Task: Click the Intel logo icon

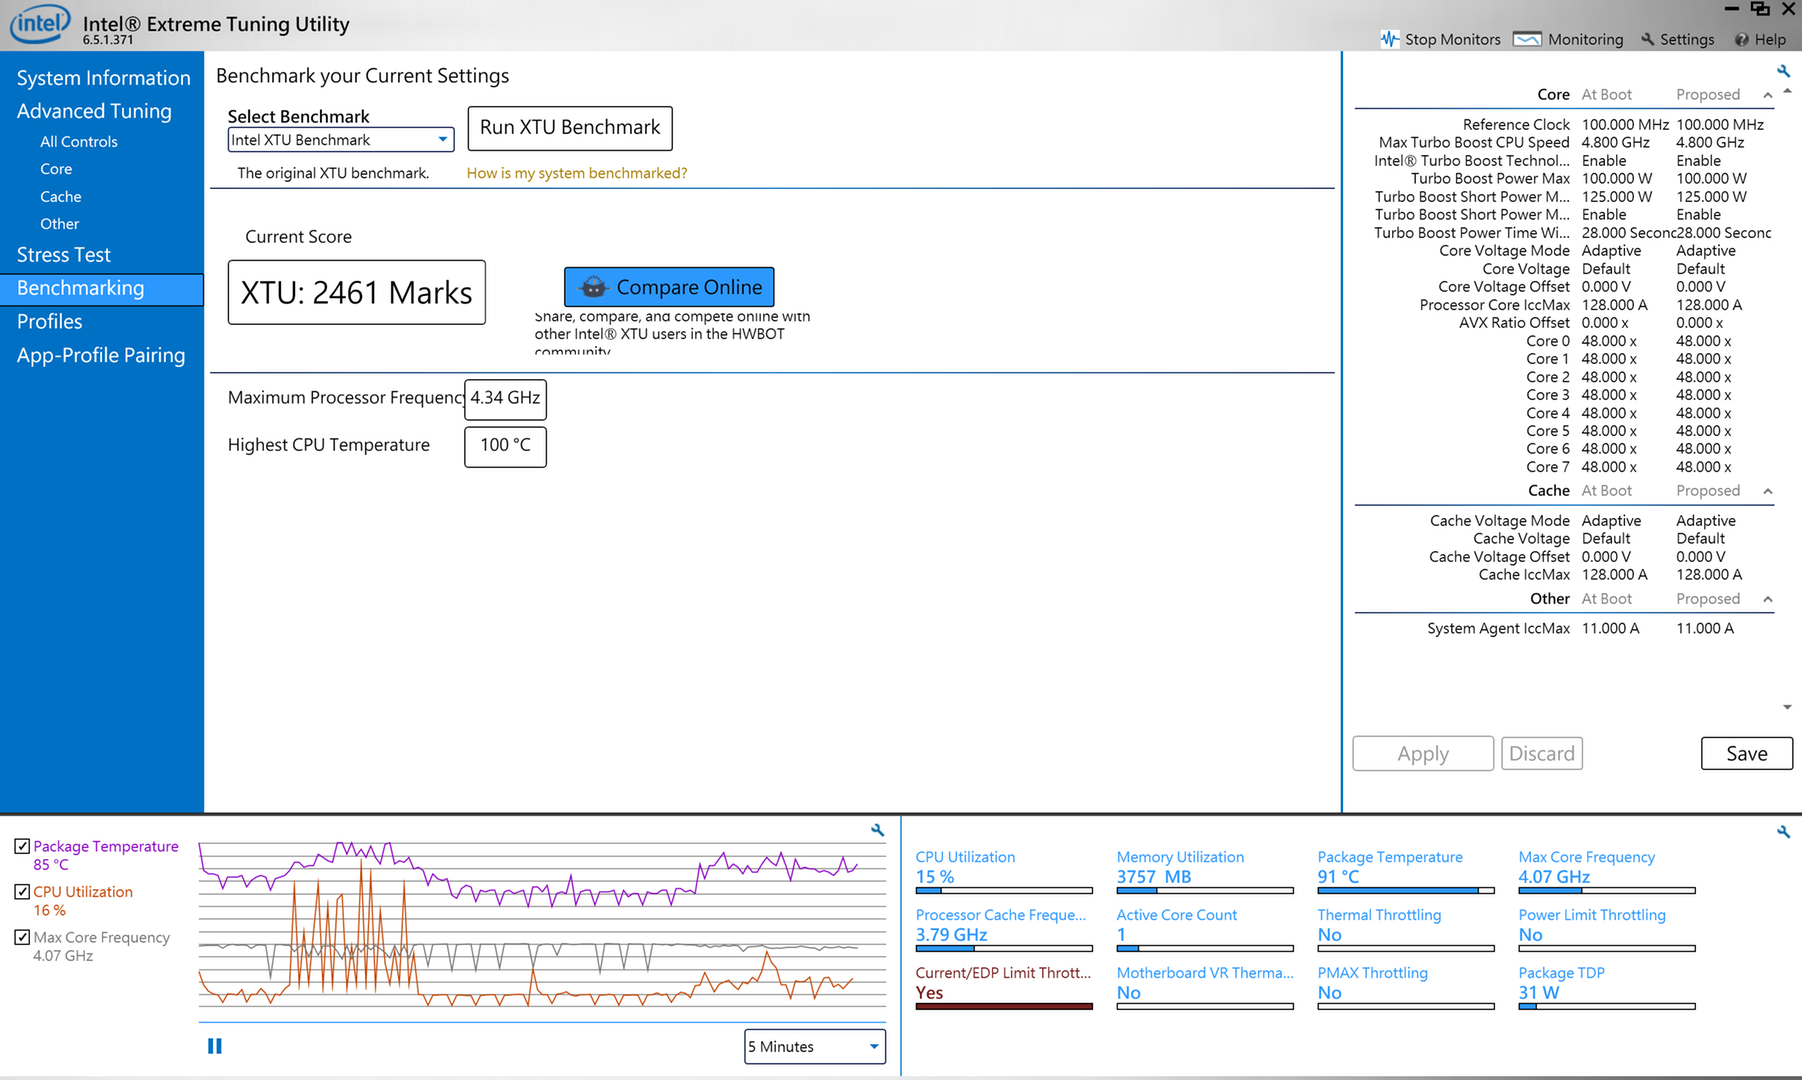Action: pos(39,24)
